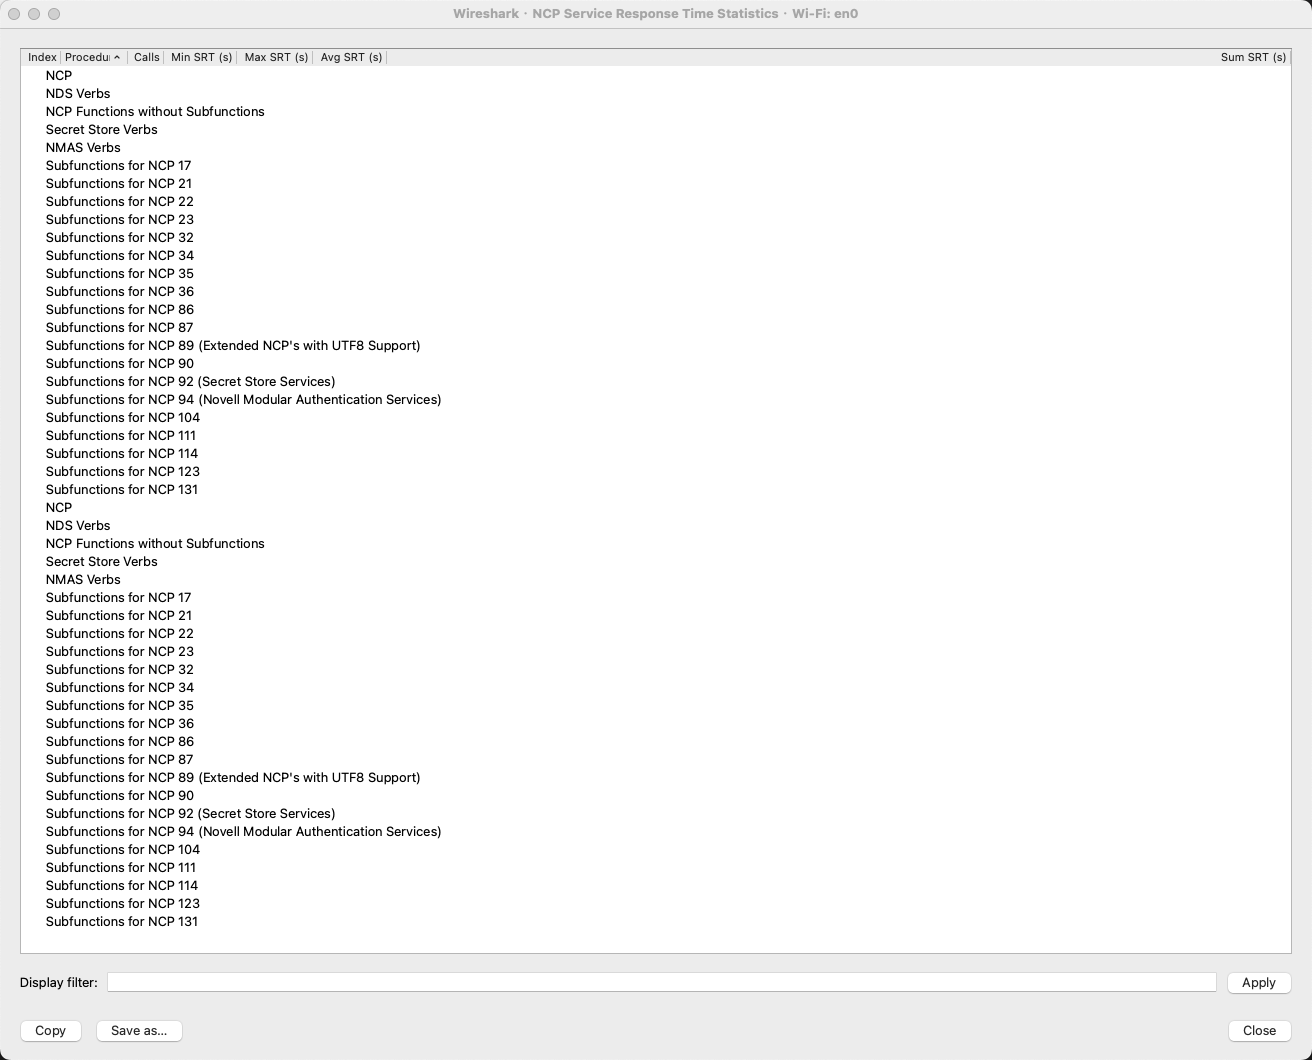1312x1060 pixels.
Task: Sort by the Avg SRT (s) column
Action: [x=351, y=57]
